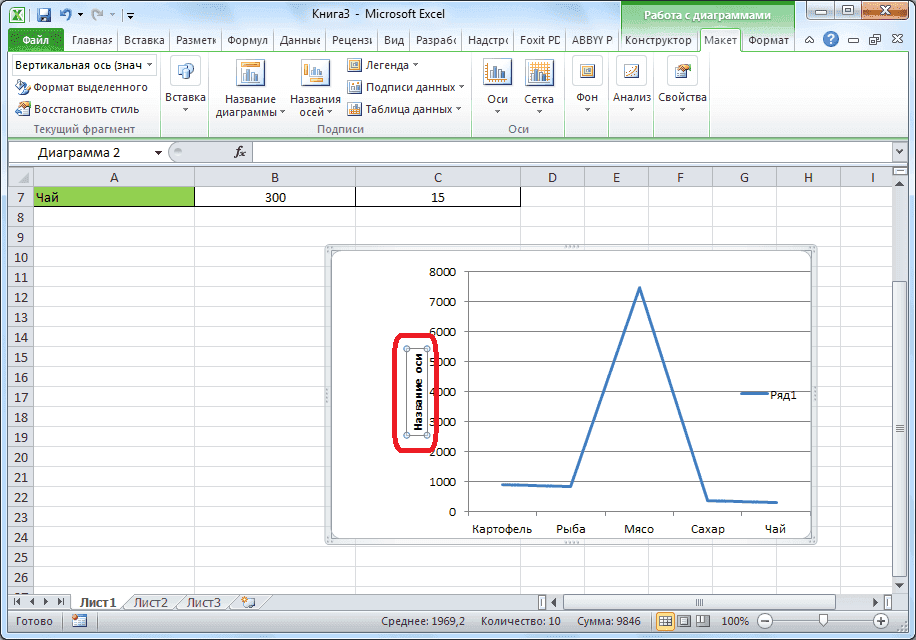The image size is (916, 640).
Task: Open Excel Help via the question mark icon
Action: pyautogui.click(x=830, y=39)
